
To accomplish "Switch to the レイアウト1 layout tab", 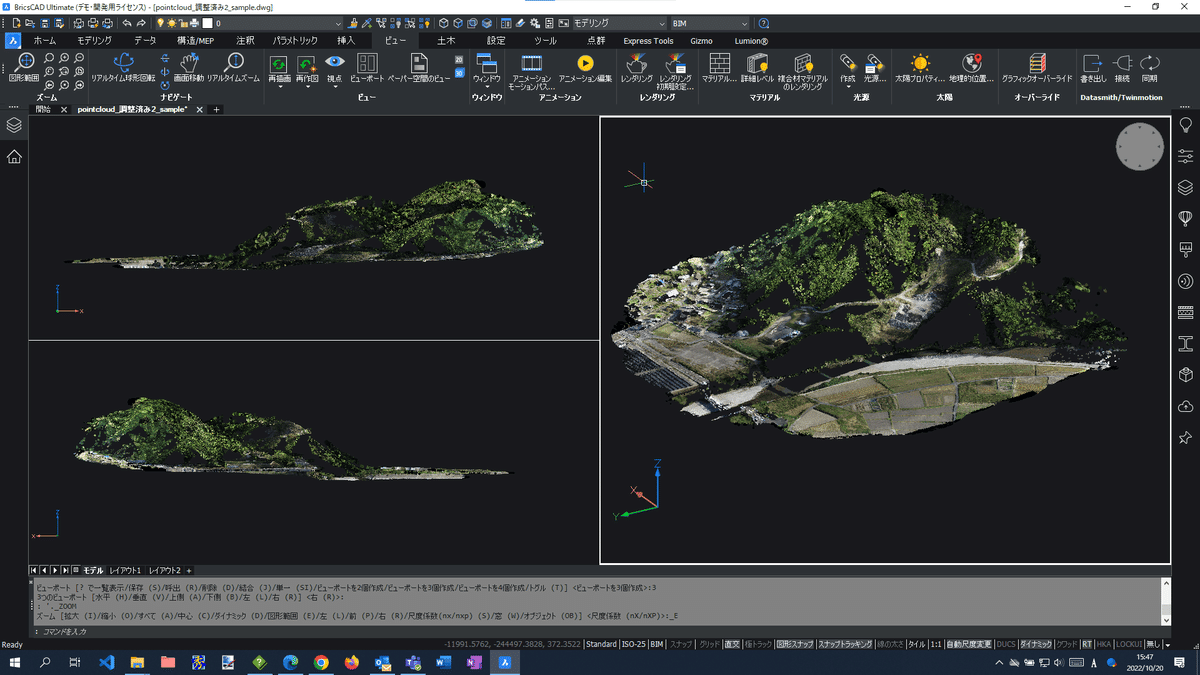I will (x=125, y=569).
